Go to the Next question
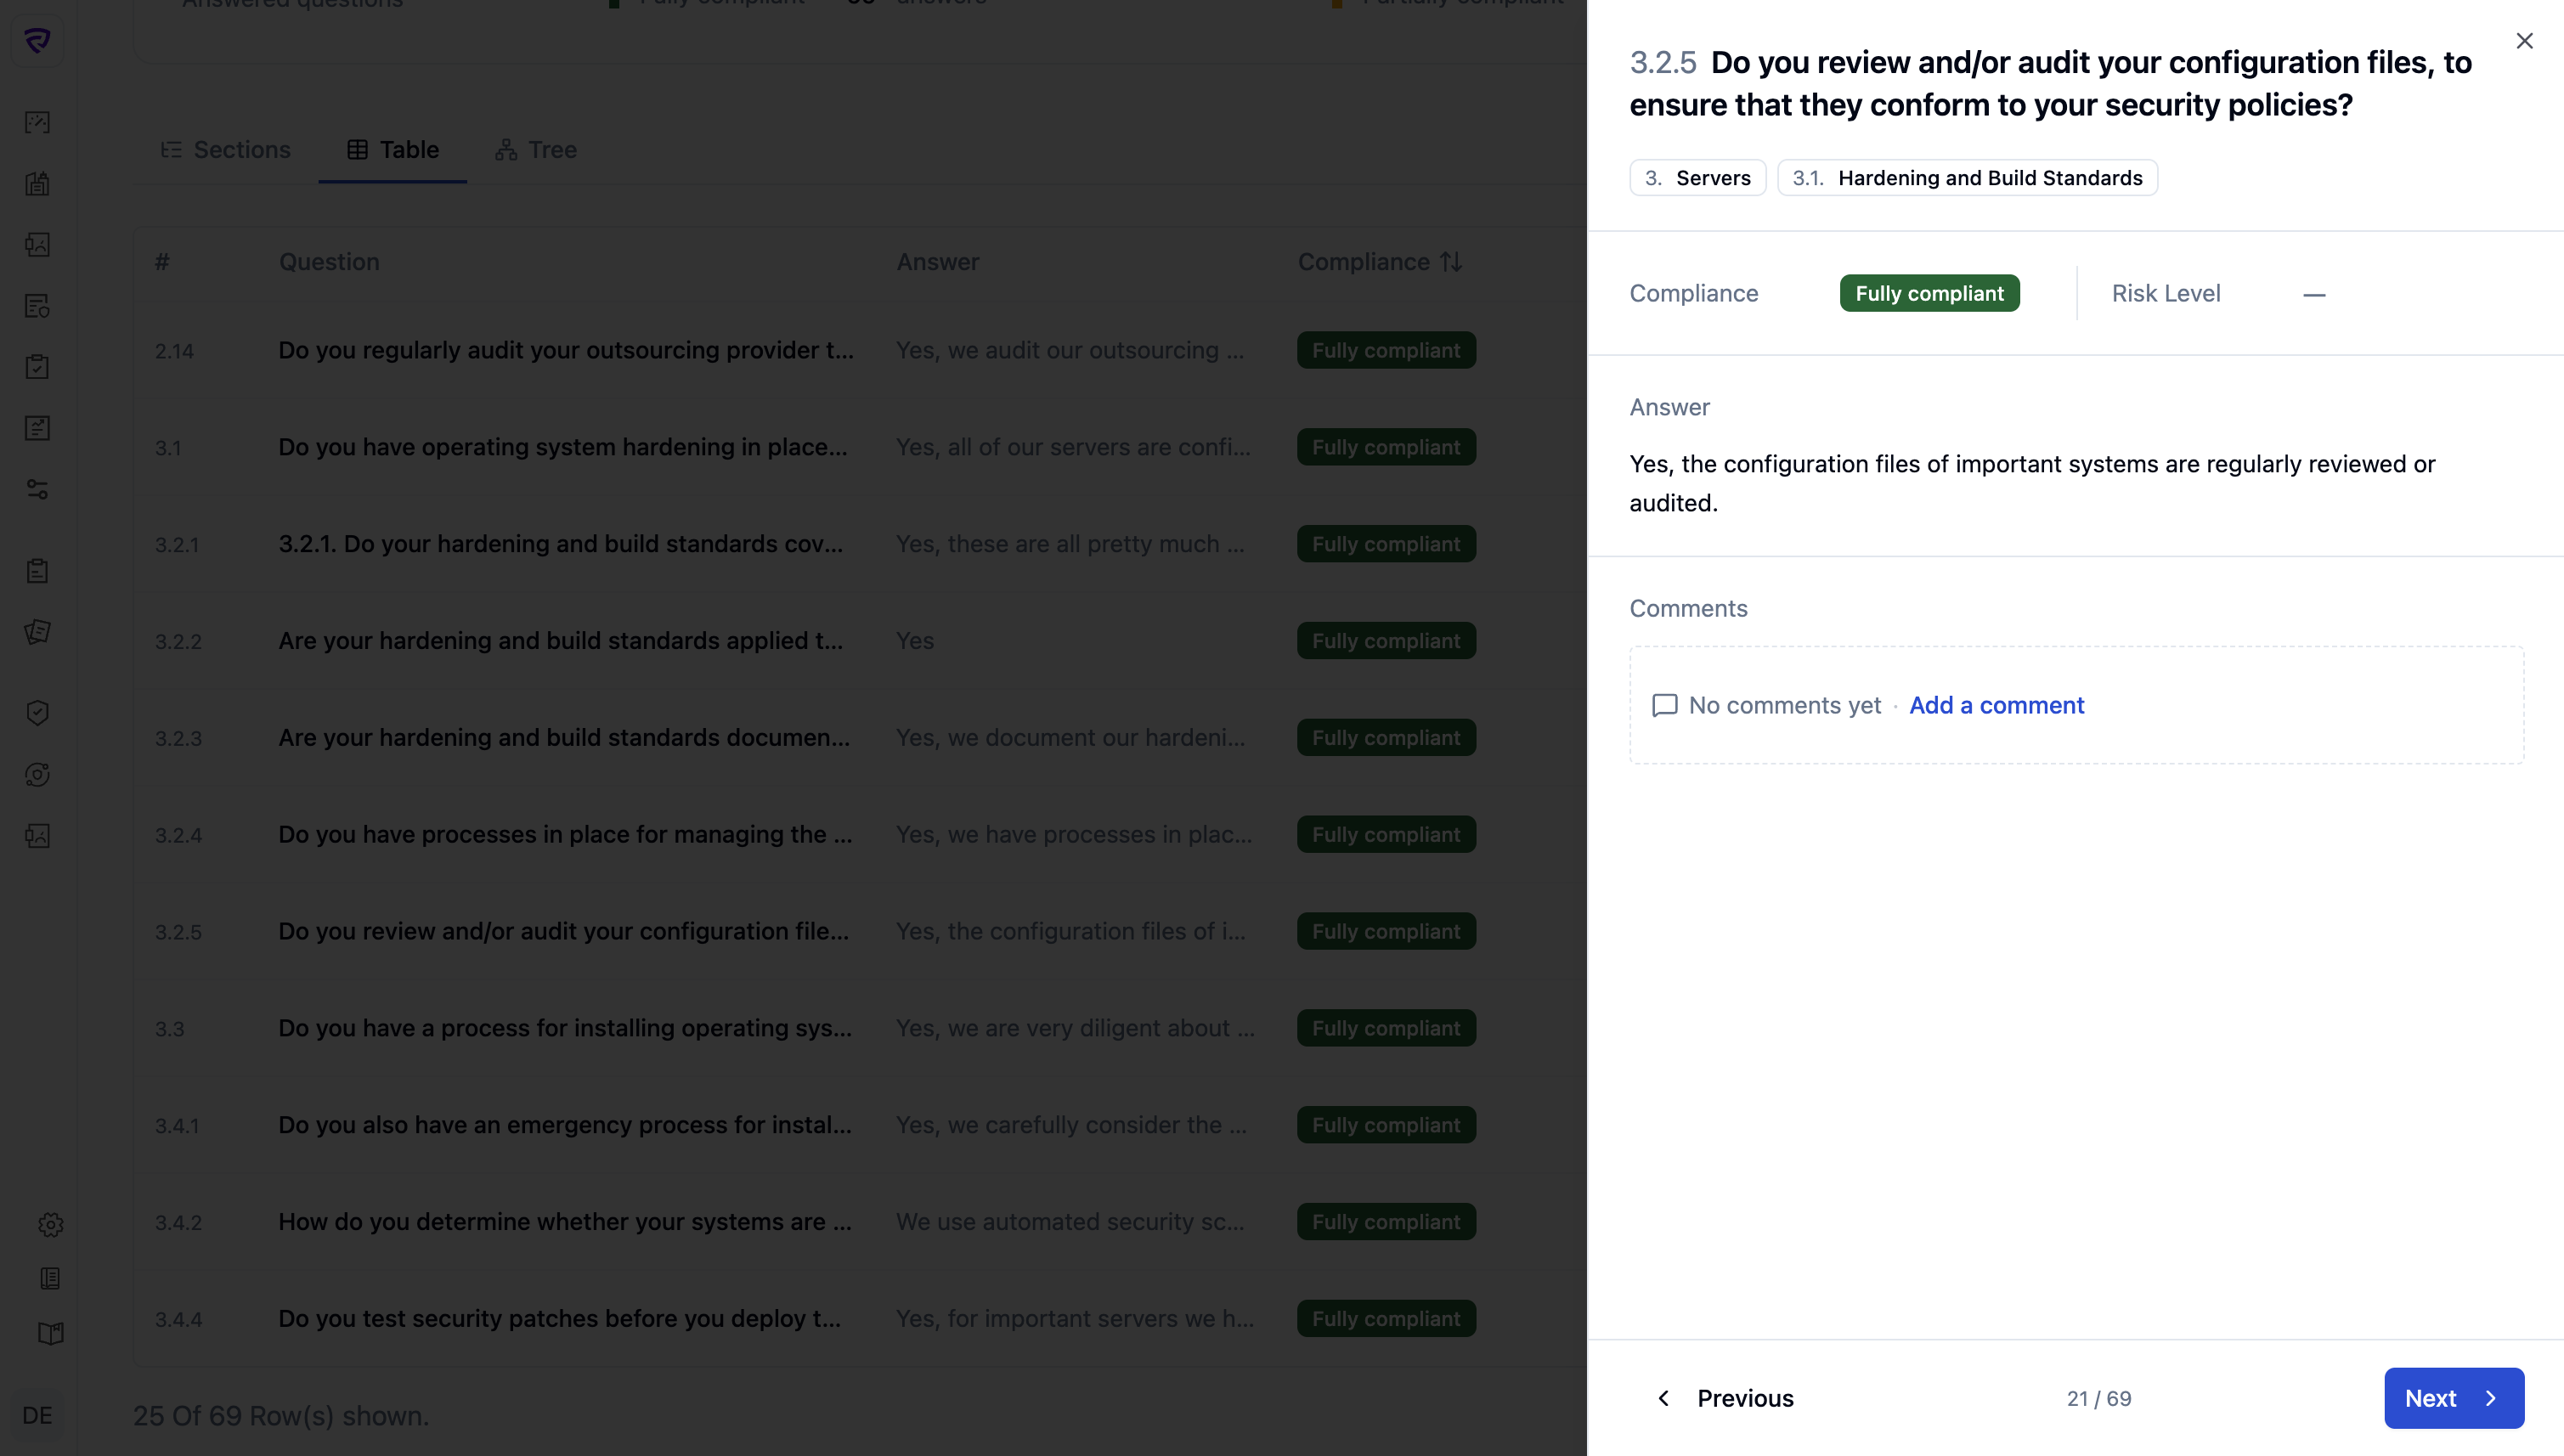 (x=2454, y=1398)
